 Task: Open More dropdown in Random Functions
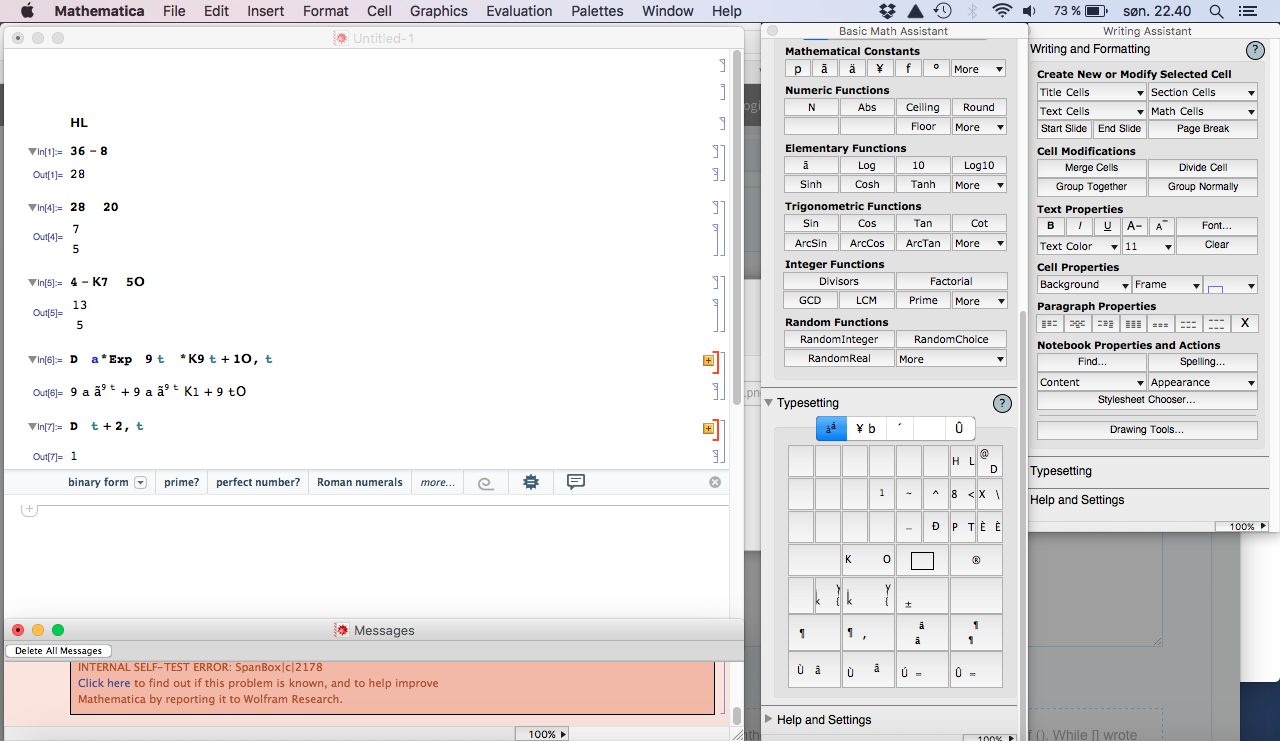(x=951, y=359)
